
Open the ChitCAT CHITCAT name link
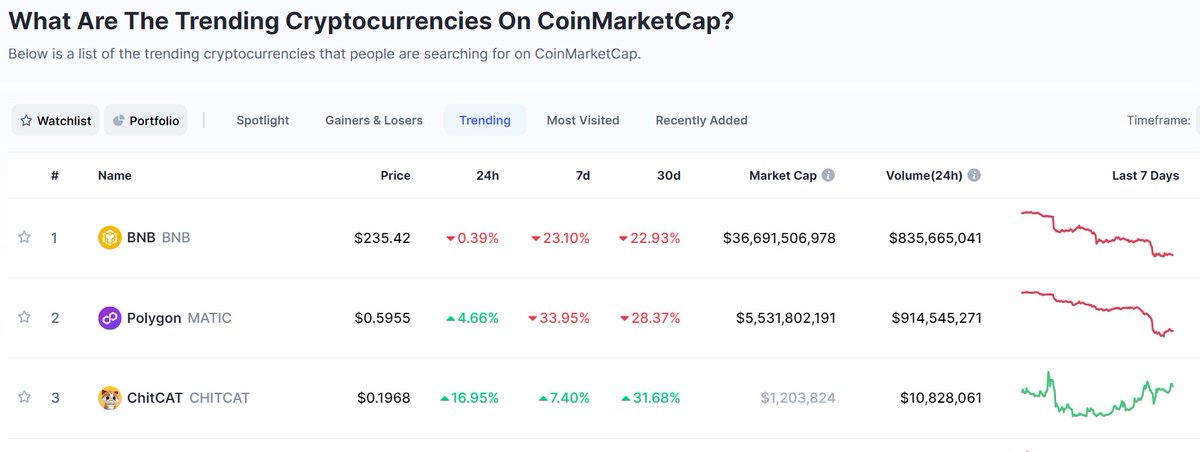[x=188, y=398]
